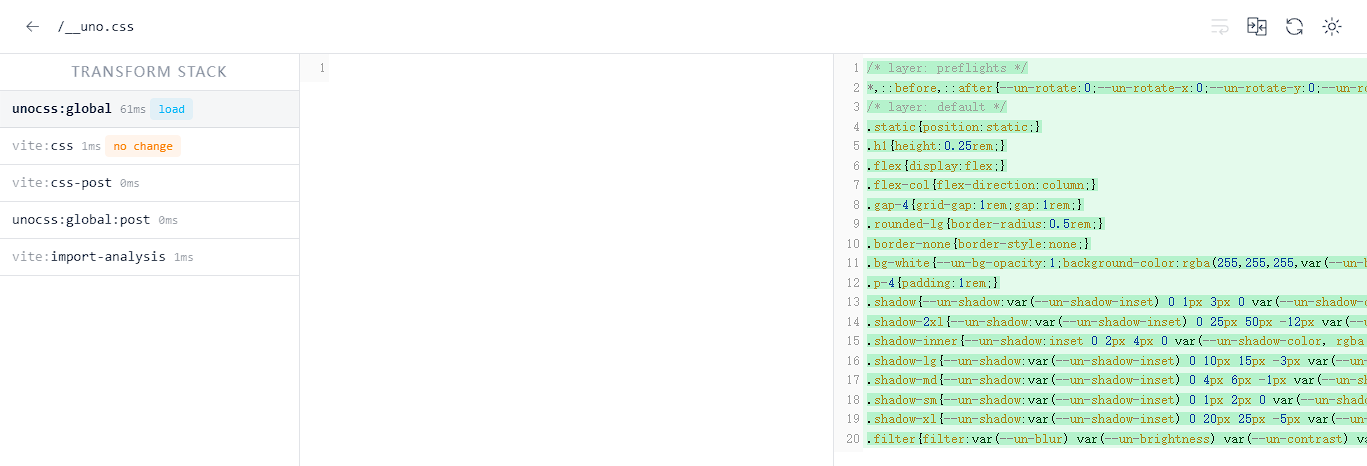
Task: Select unocss:global:post transform entry
Action: click(x=149, y=220)
